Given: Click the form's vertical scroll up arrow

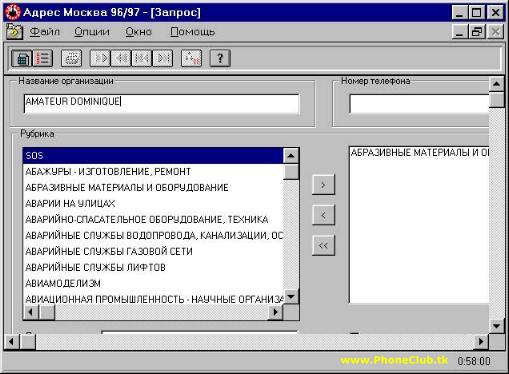Looking at the screenshot, I should coord(497,84).
